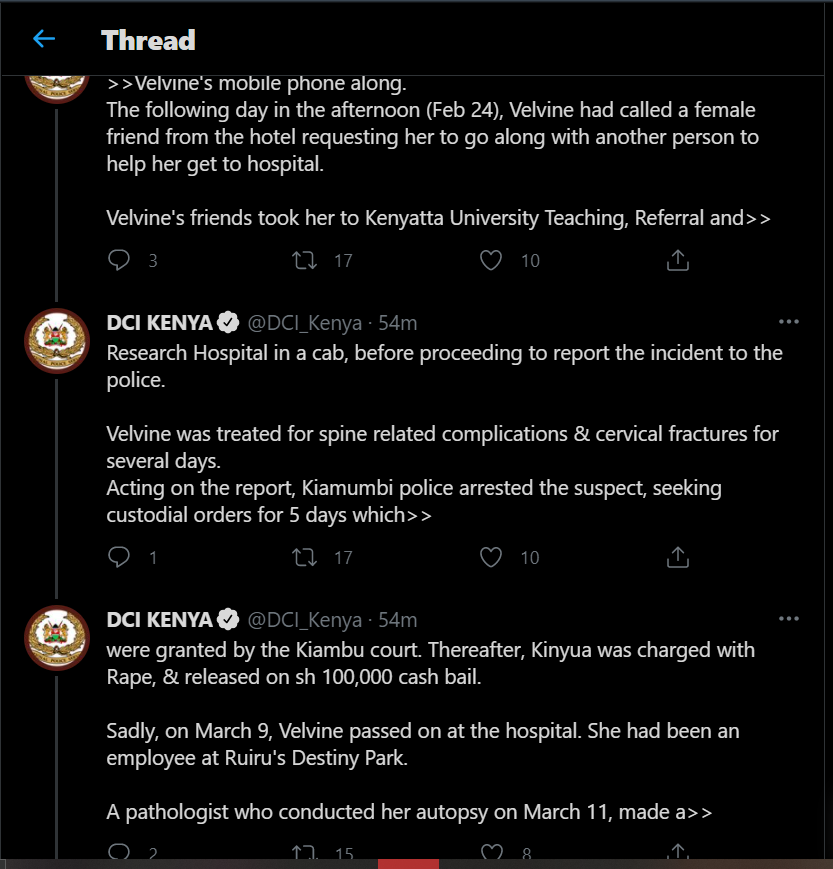833x869 pixels.
Task: Open 54m timestamp on Kiambu court tweet
Action: (398, 620)
